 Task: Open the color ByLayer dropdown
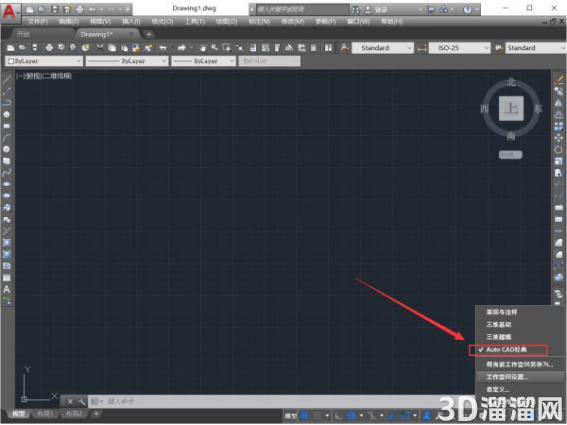coord(44,61)
